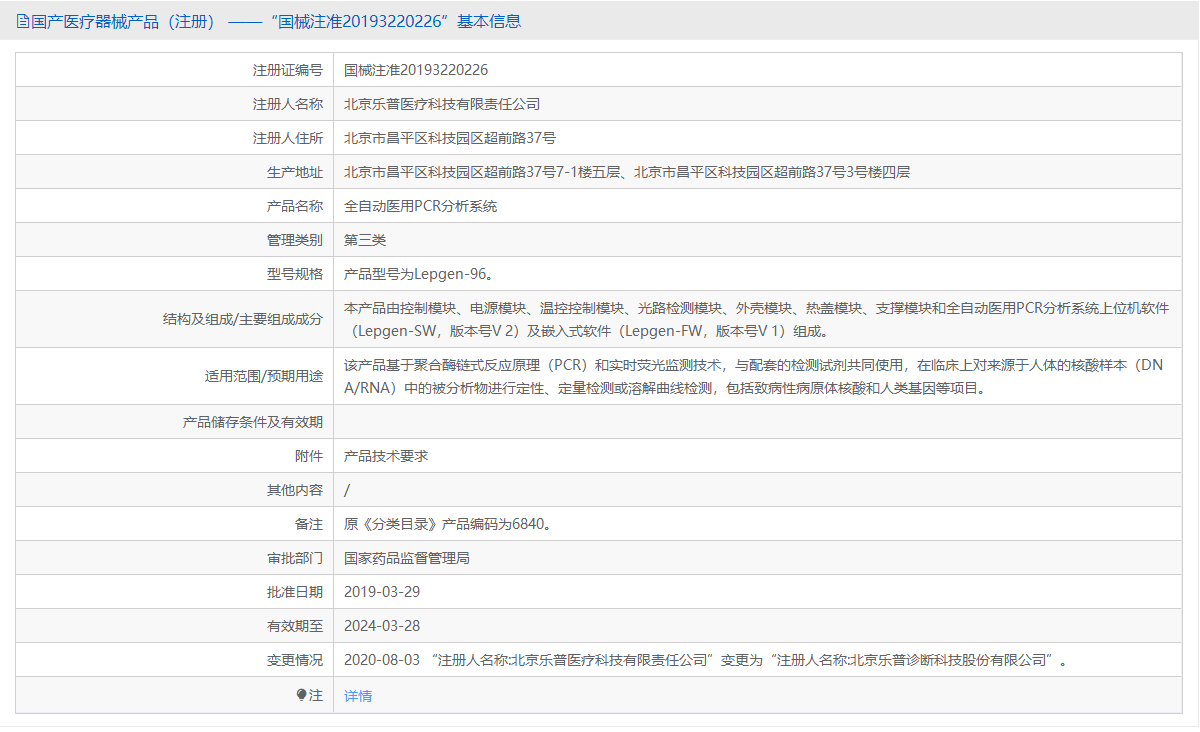Click the 产品储存条件及有效期 label
This screenshot has width=1200, height=732.
point(253,422)
